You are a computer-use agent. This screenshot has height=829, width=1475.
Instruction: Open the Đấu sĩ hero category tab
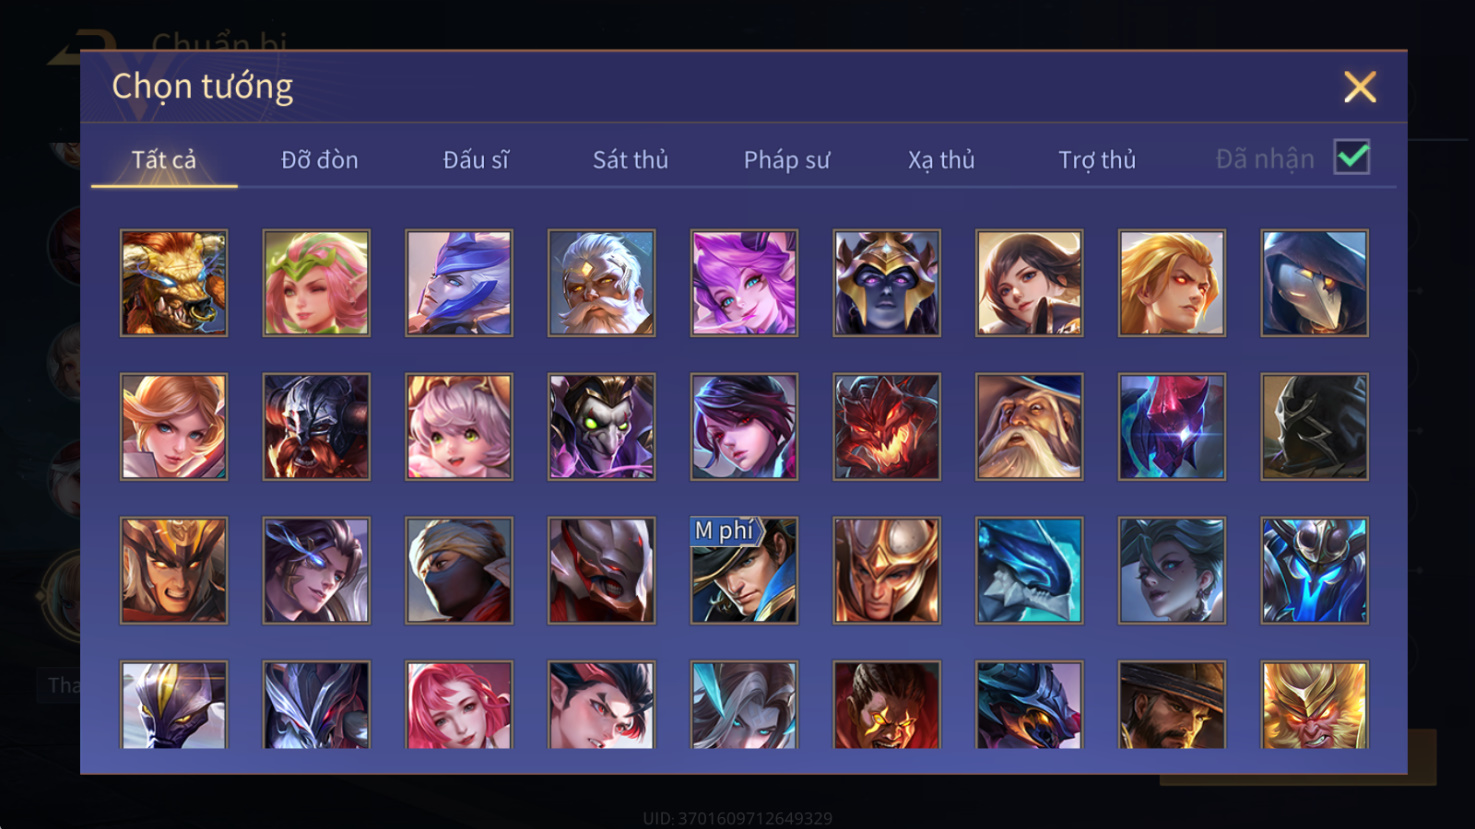point(476,160)
